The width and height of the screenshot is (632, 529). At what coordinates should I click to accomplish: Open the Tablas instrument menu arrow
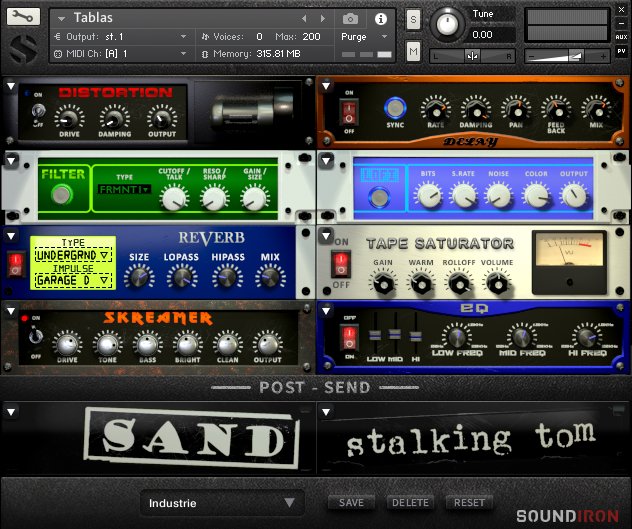pyautogui.click(x=61, y=19)
